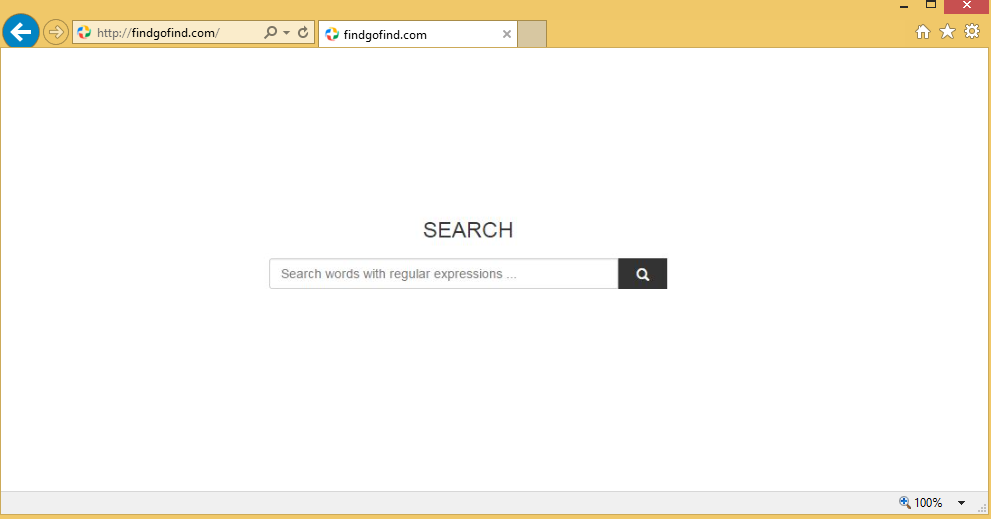Open a new blank tab

coord(532,35)
